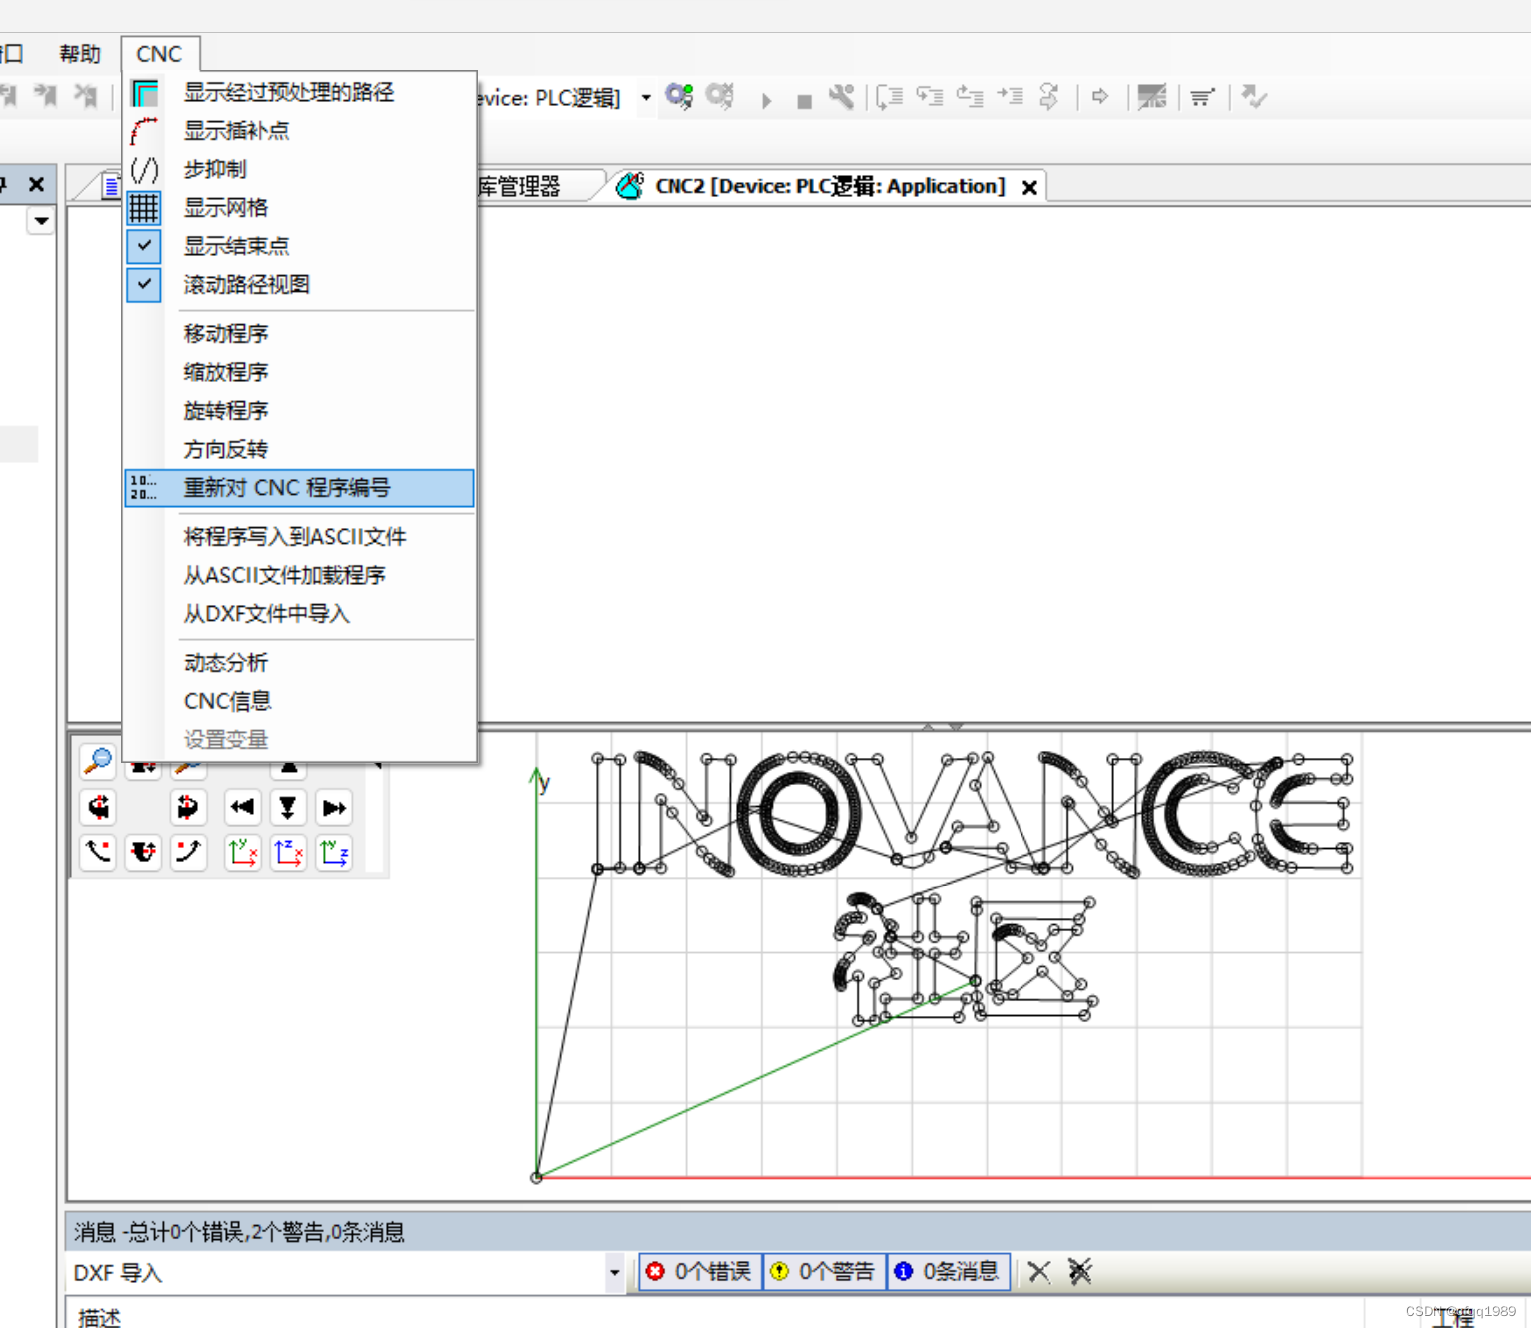Switch to the Y-Z plane view
This screenshot has height=1328, width=1531.
[x=334, y=852]
